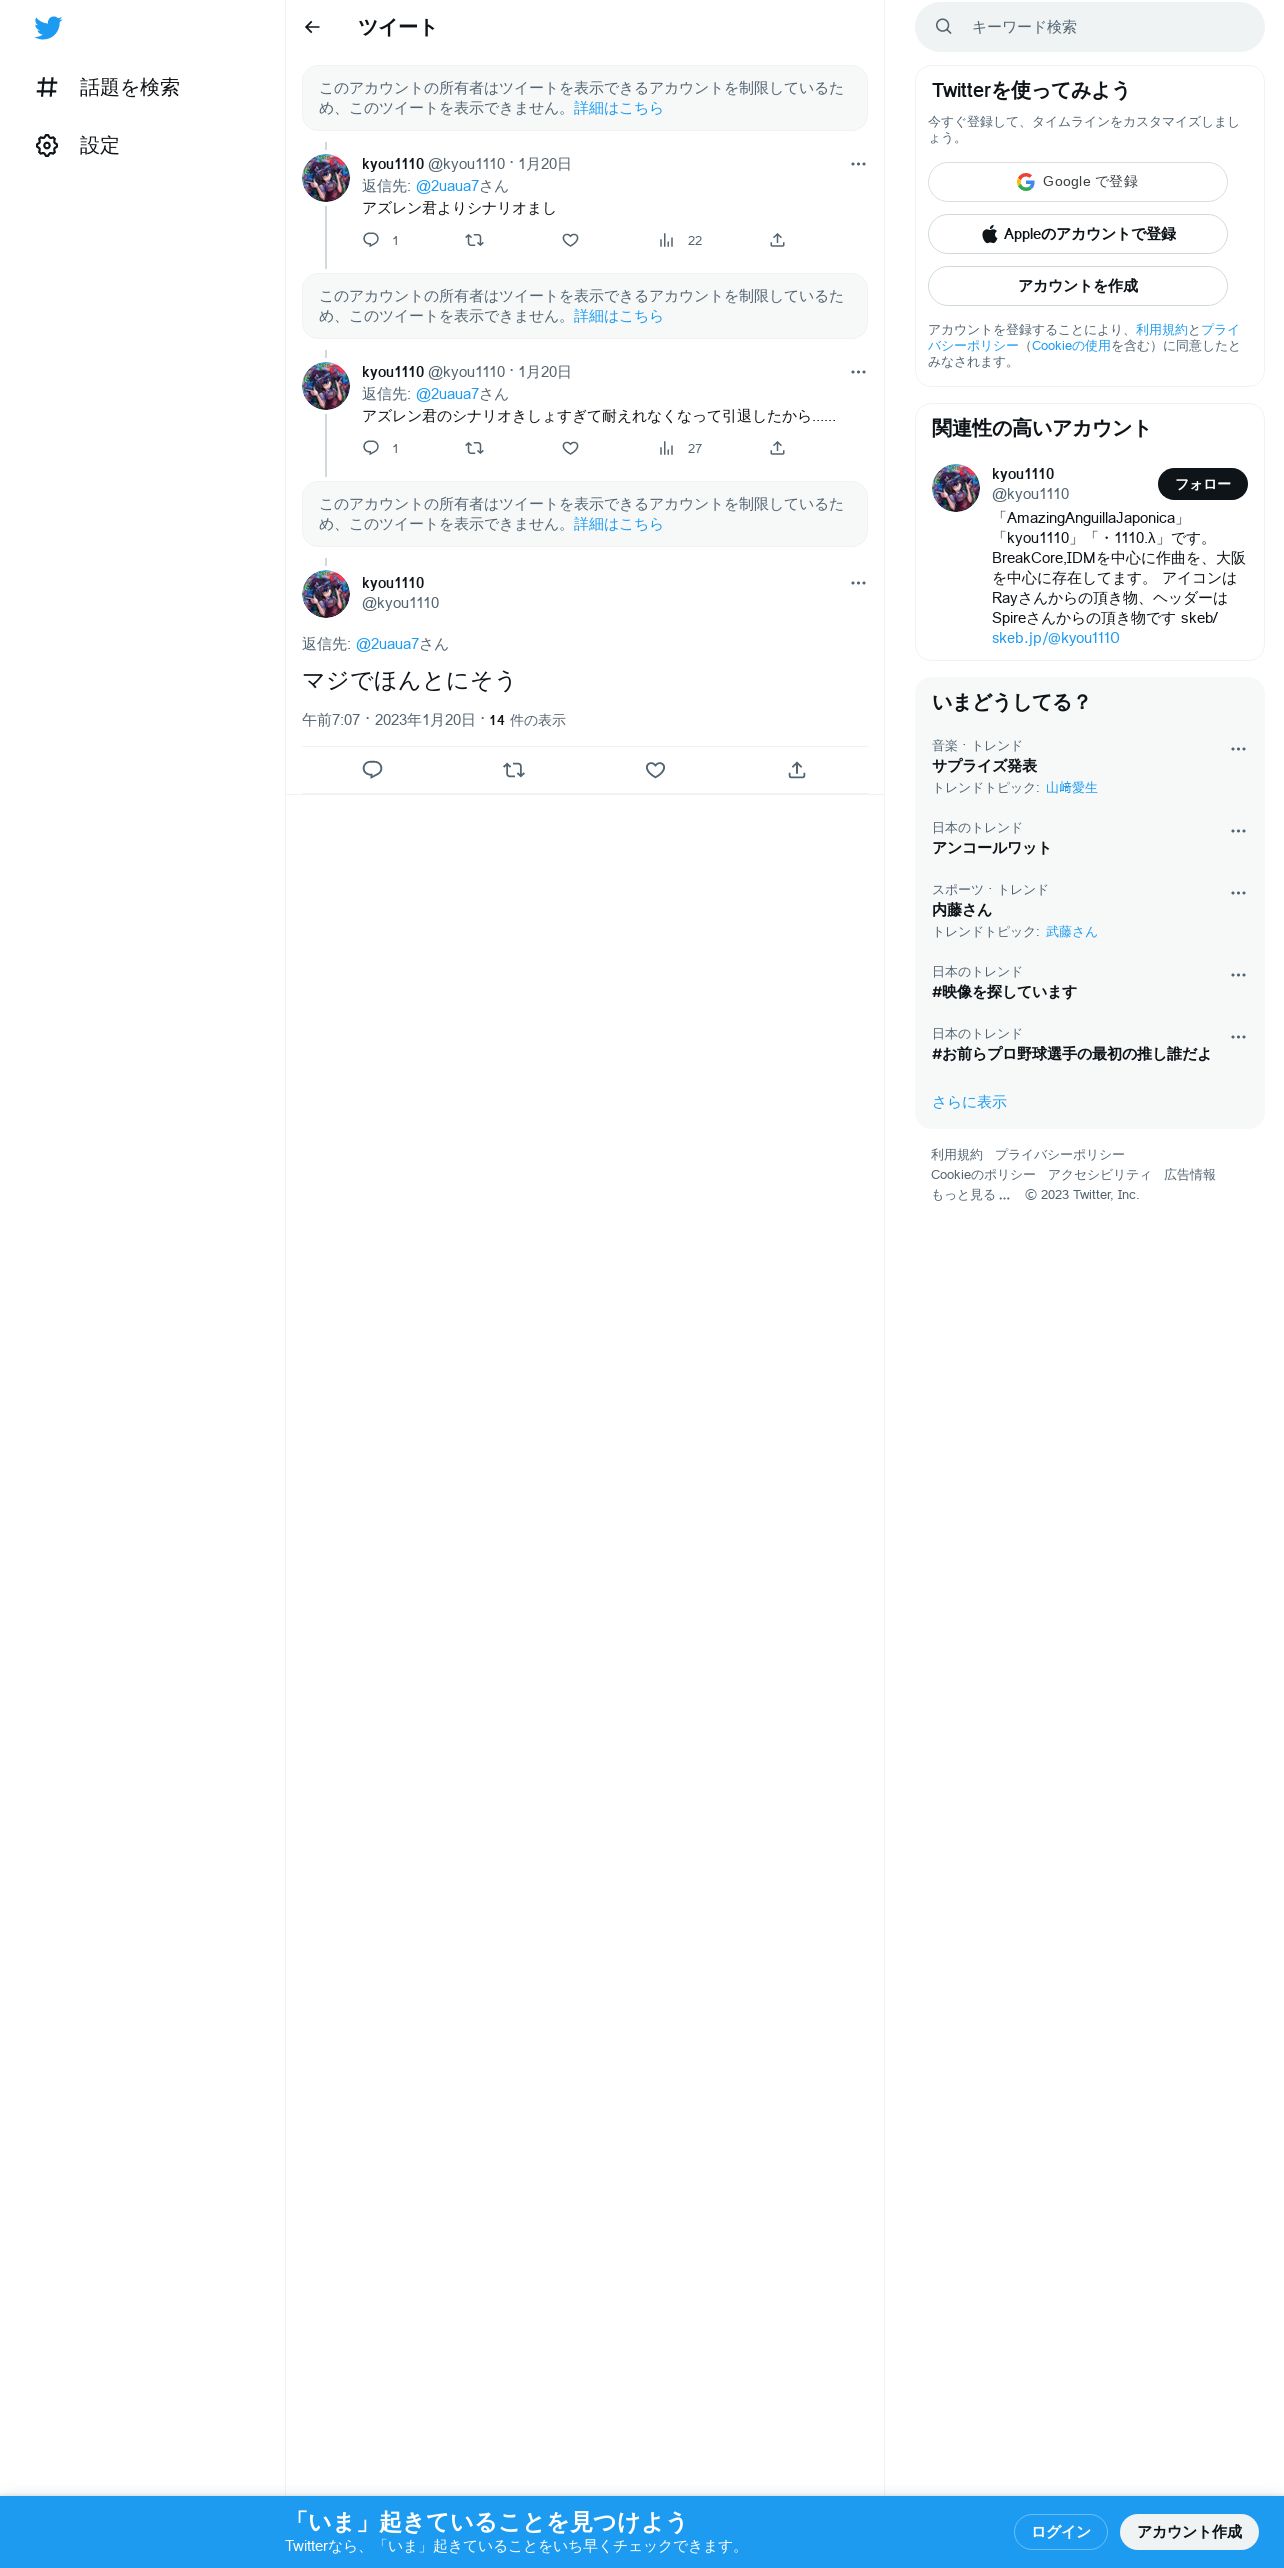This screenshot has width=1284, height=2568.
Task: Follow kyou1110 with the フォロー button
Action: pos(1203,484)
